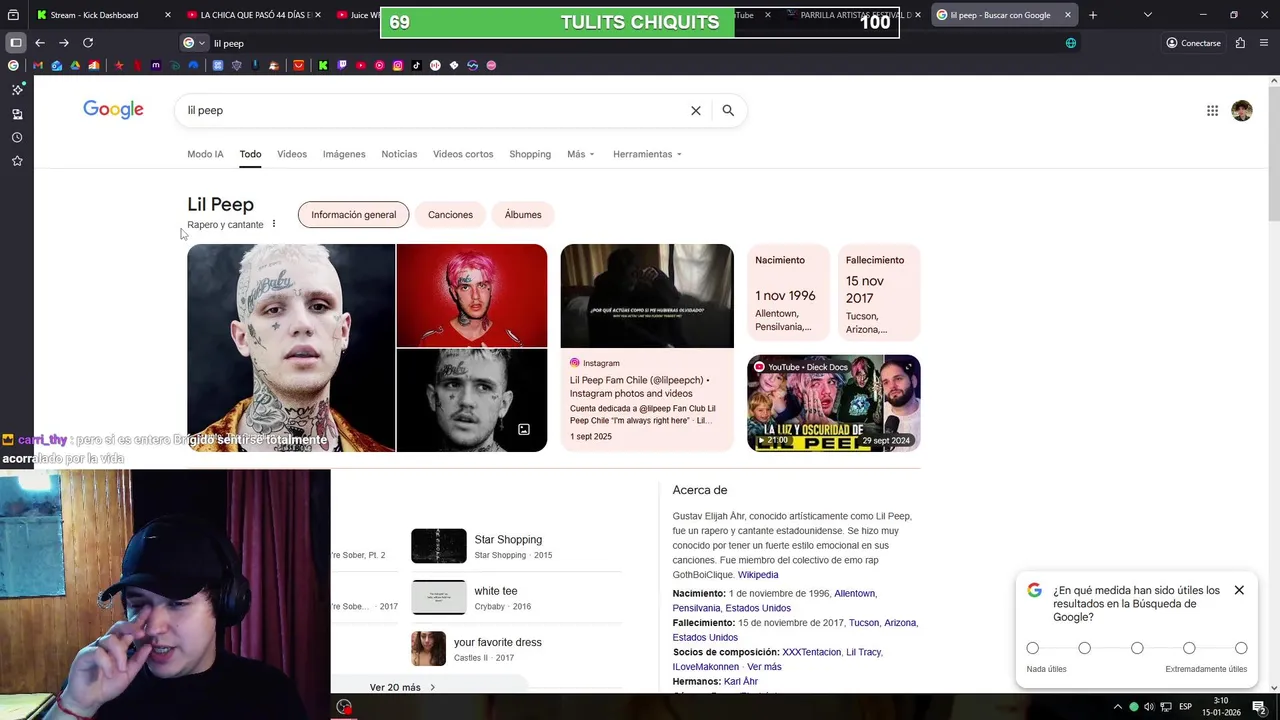This screenshot has width=1280, height=720.
Task: Show hidden system tray icons
Action: coord(1119,707)
